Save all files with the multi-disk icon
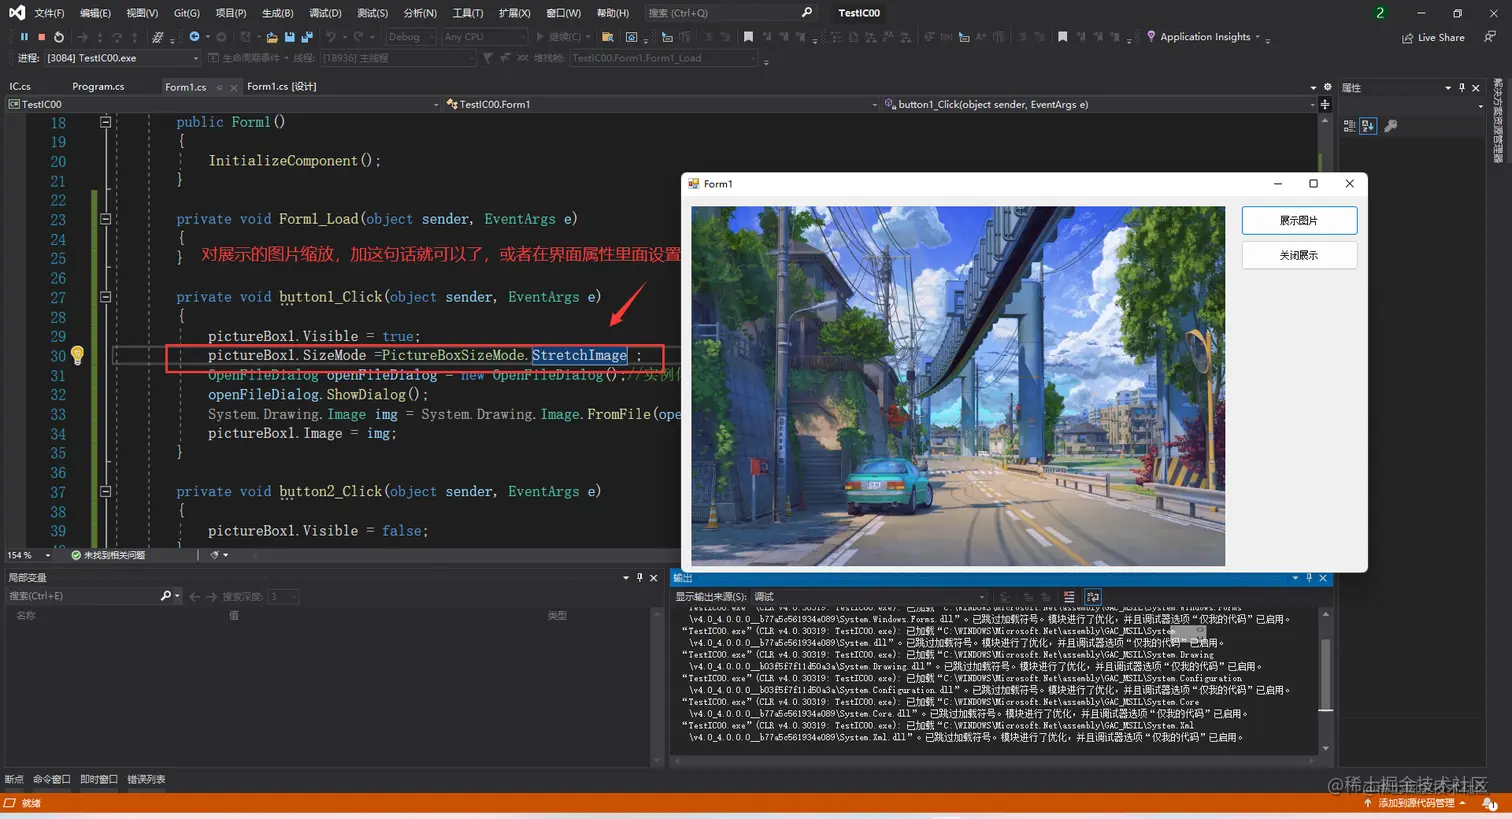 pyautogui.click(x=306, y=37)
